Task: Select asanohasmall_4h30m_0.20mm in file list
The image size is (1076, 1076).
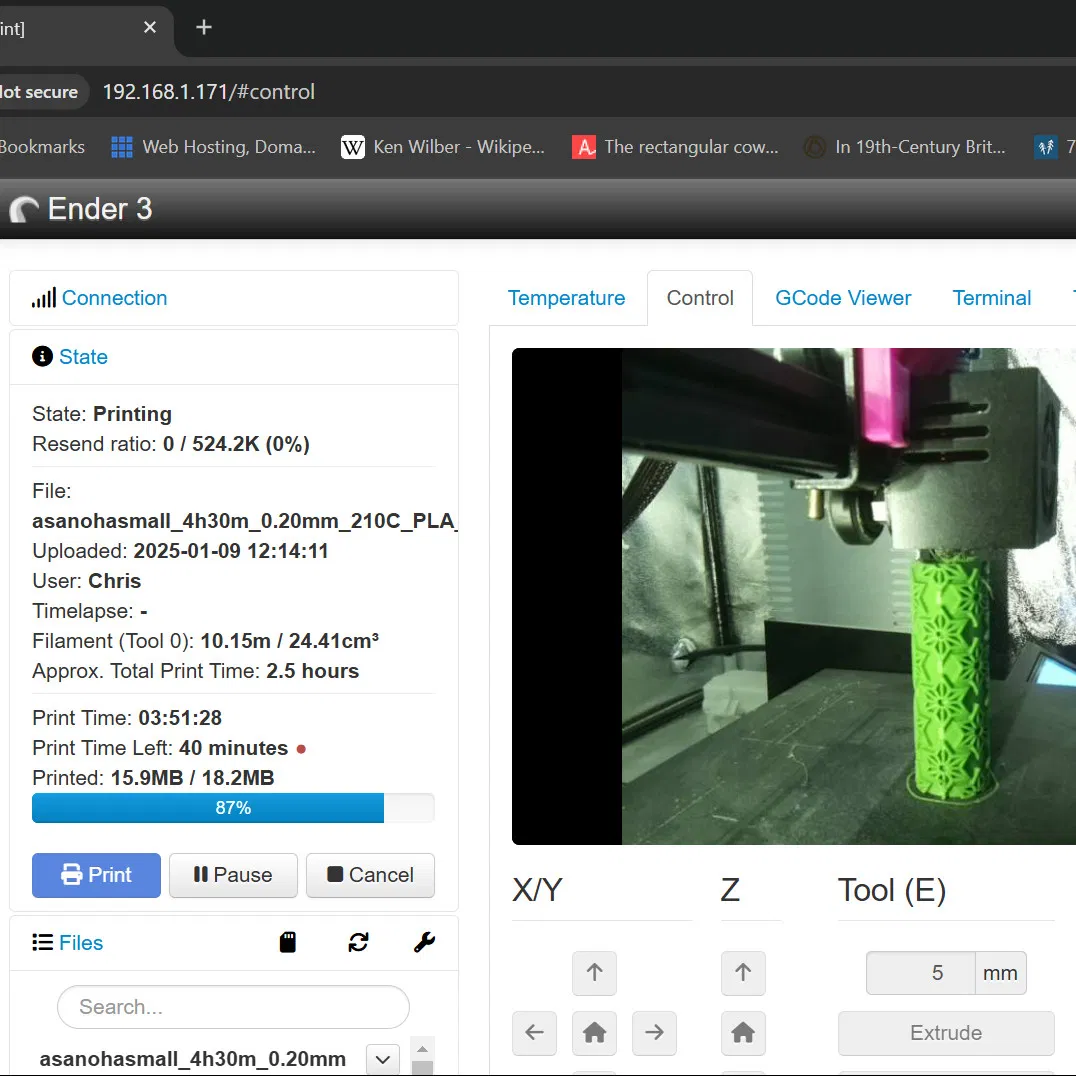Action: click(x=192, y=1059)
